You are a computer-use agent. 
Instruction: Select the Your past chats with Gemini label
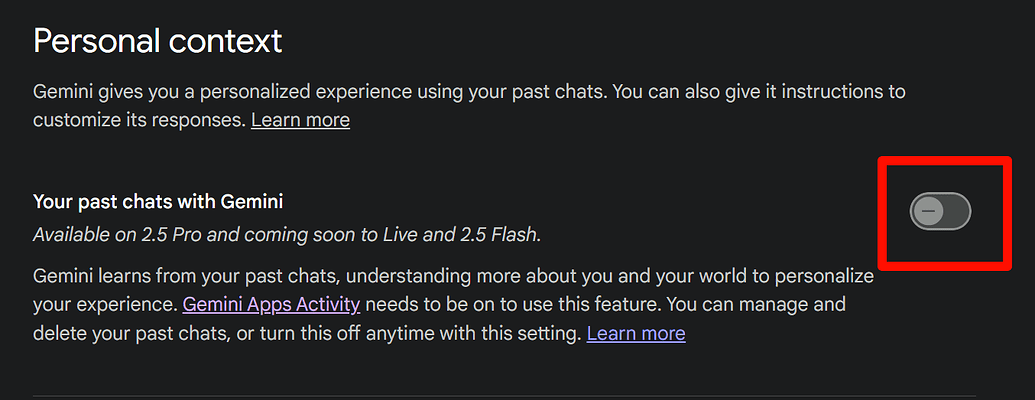(158, 201)
